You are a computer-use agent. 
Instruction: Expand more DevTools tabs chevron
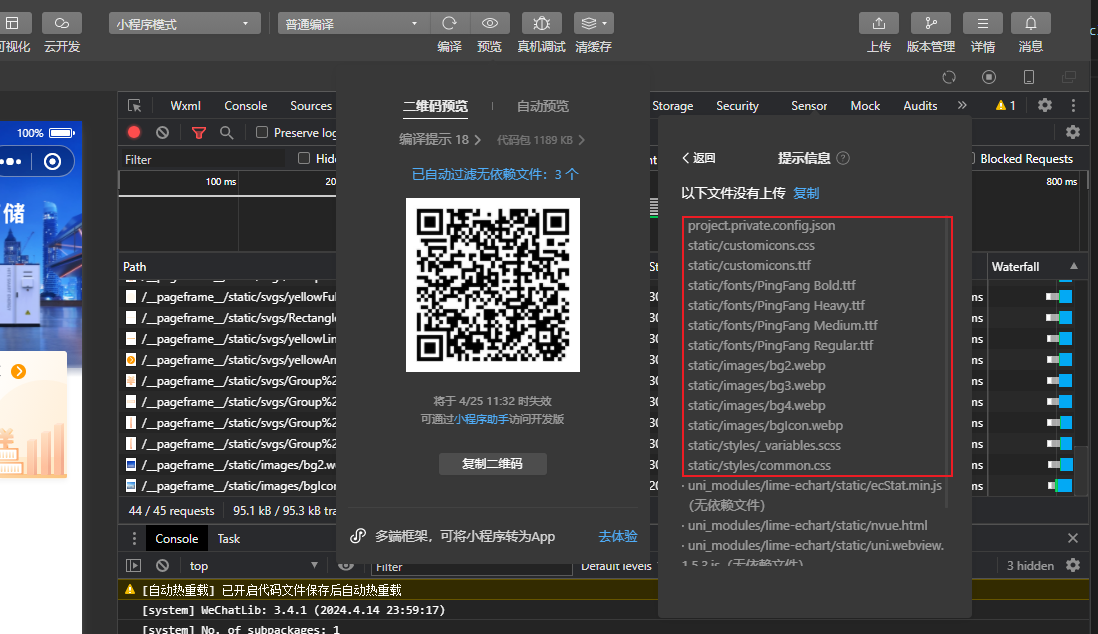point(962,105)
